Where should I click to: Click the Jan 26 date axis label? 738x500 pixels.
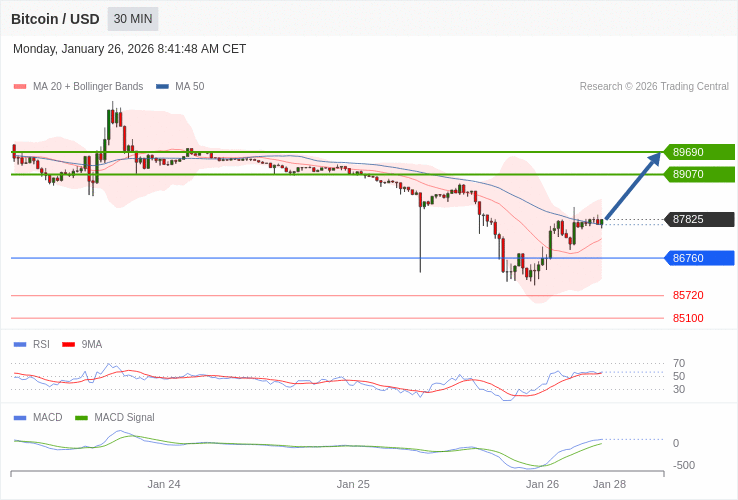coord(542,484)
